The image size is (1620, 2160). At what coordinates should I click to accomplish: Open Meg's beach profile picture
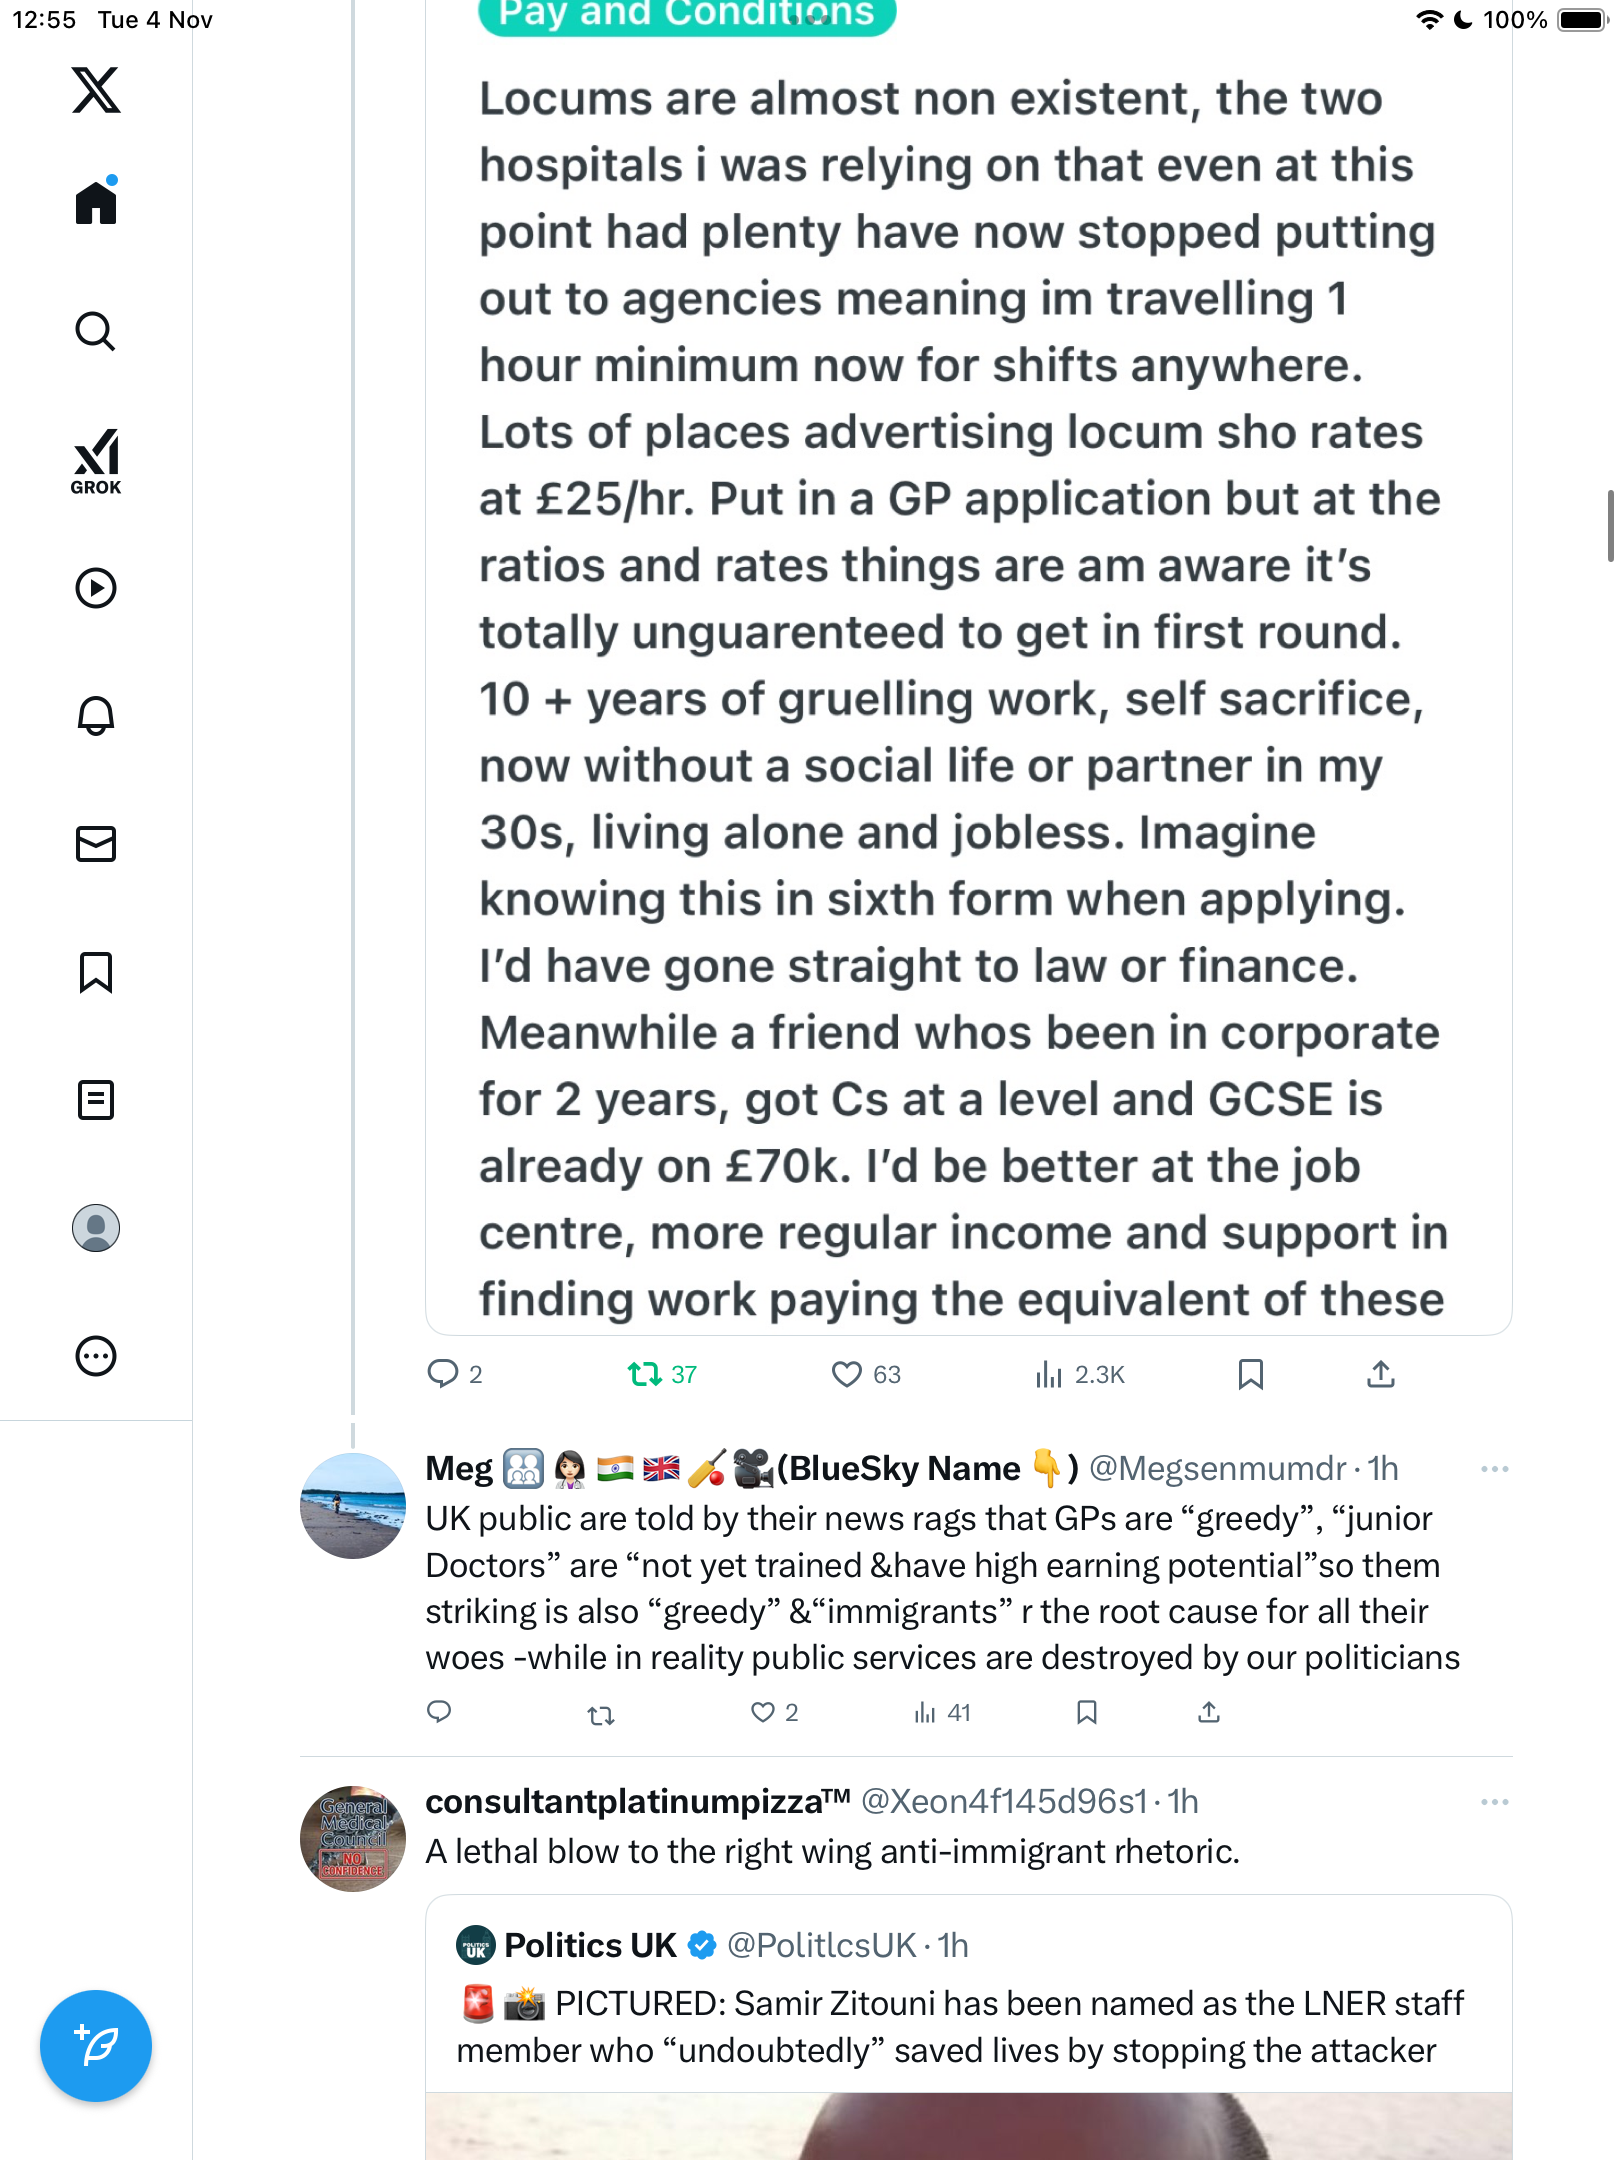pos(353,1506)
